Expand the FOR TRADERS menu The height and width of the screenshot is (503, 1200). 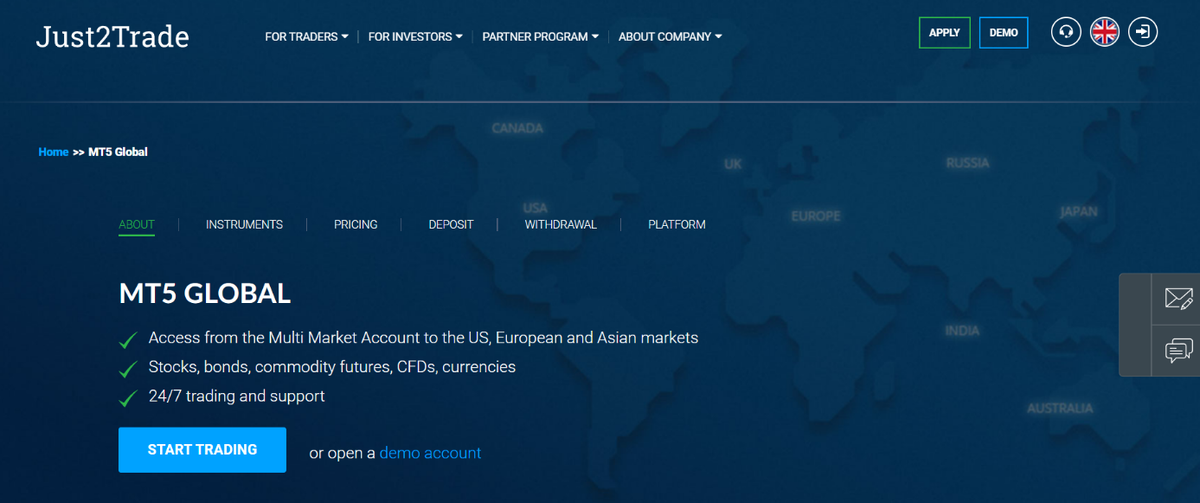[x=306, y=36]
